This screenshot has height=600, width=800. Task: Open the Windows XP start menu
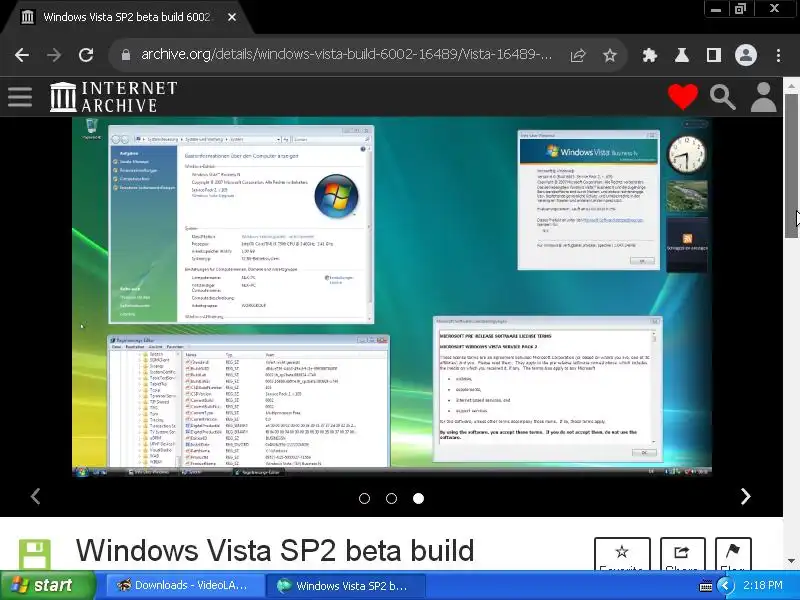[x=47, y=585]
